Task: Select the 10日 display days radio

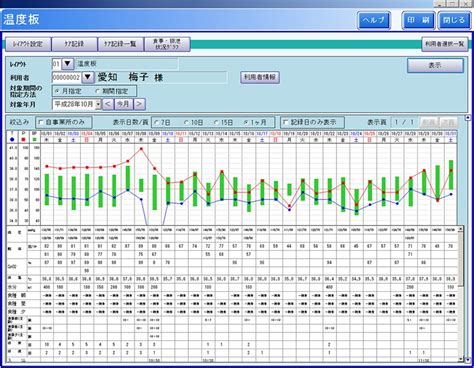Action: click(186, 123)
